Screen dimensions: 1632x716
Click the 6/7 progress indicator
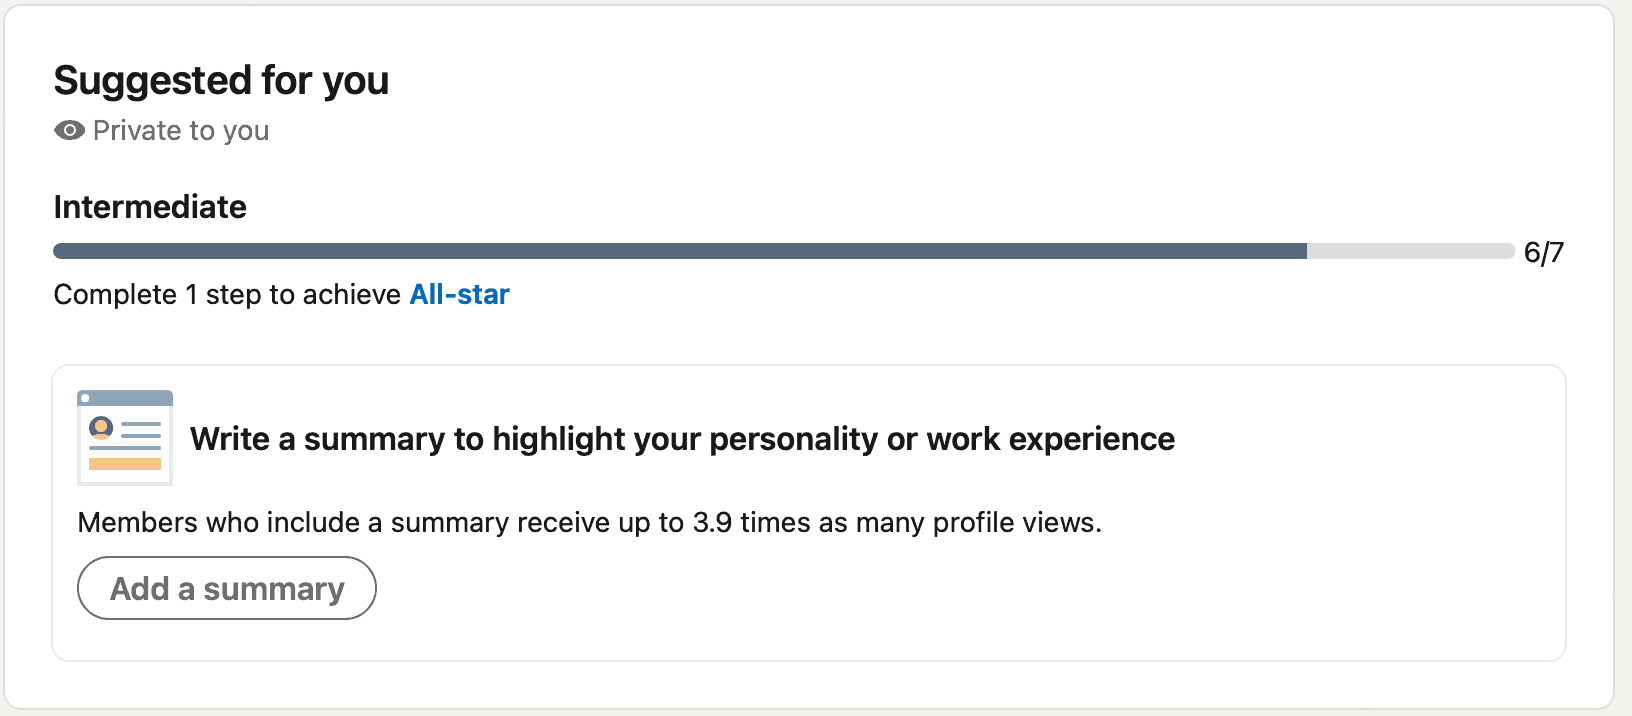(x=1544, y=252)
